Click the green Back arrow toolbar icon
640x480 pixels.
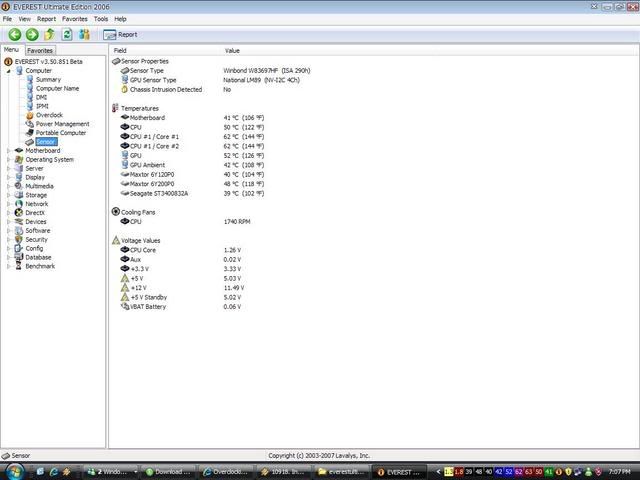tap(14, 34)
